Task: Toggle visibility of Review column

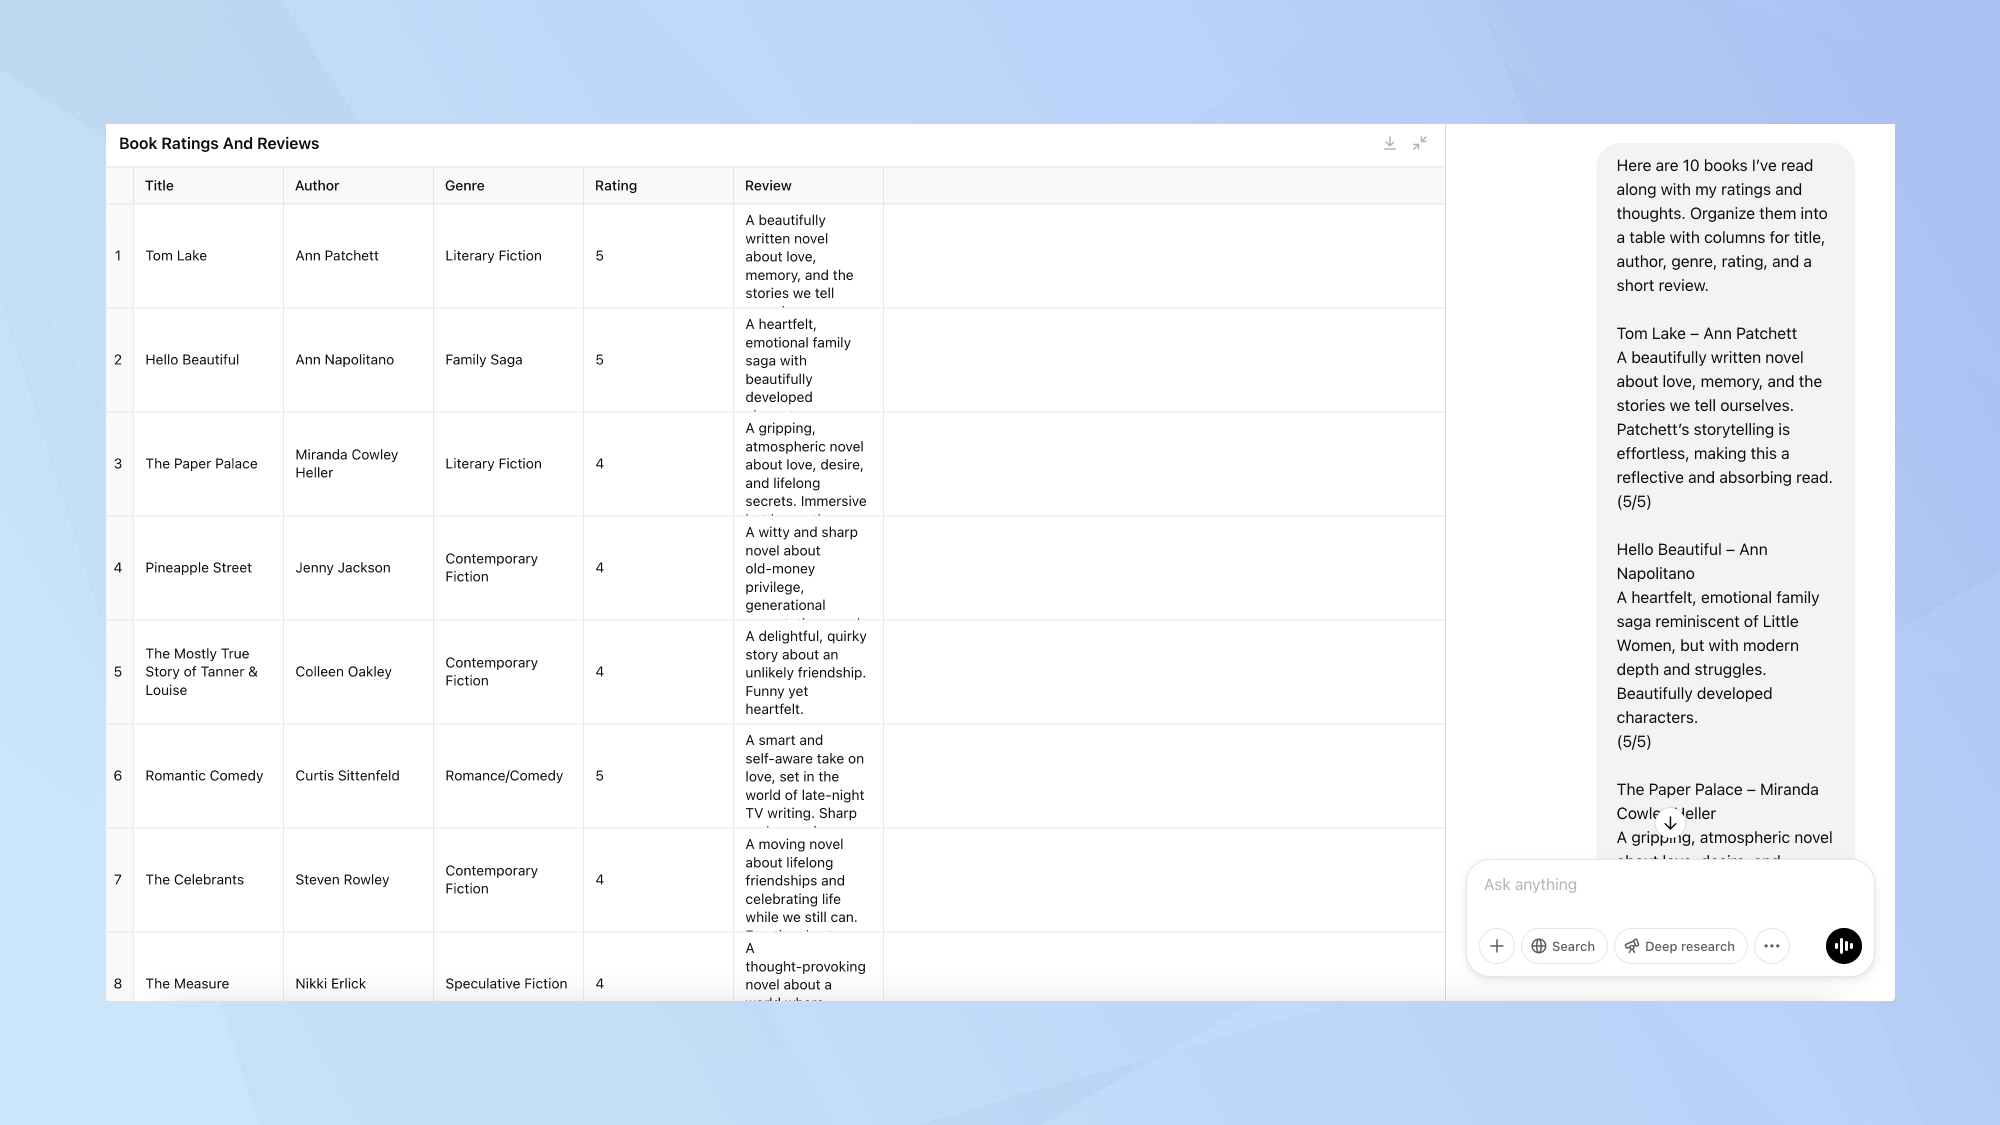Action: [x=768, y=185]
